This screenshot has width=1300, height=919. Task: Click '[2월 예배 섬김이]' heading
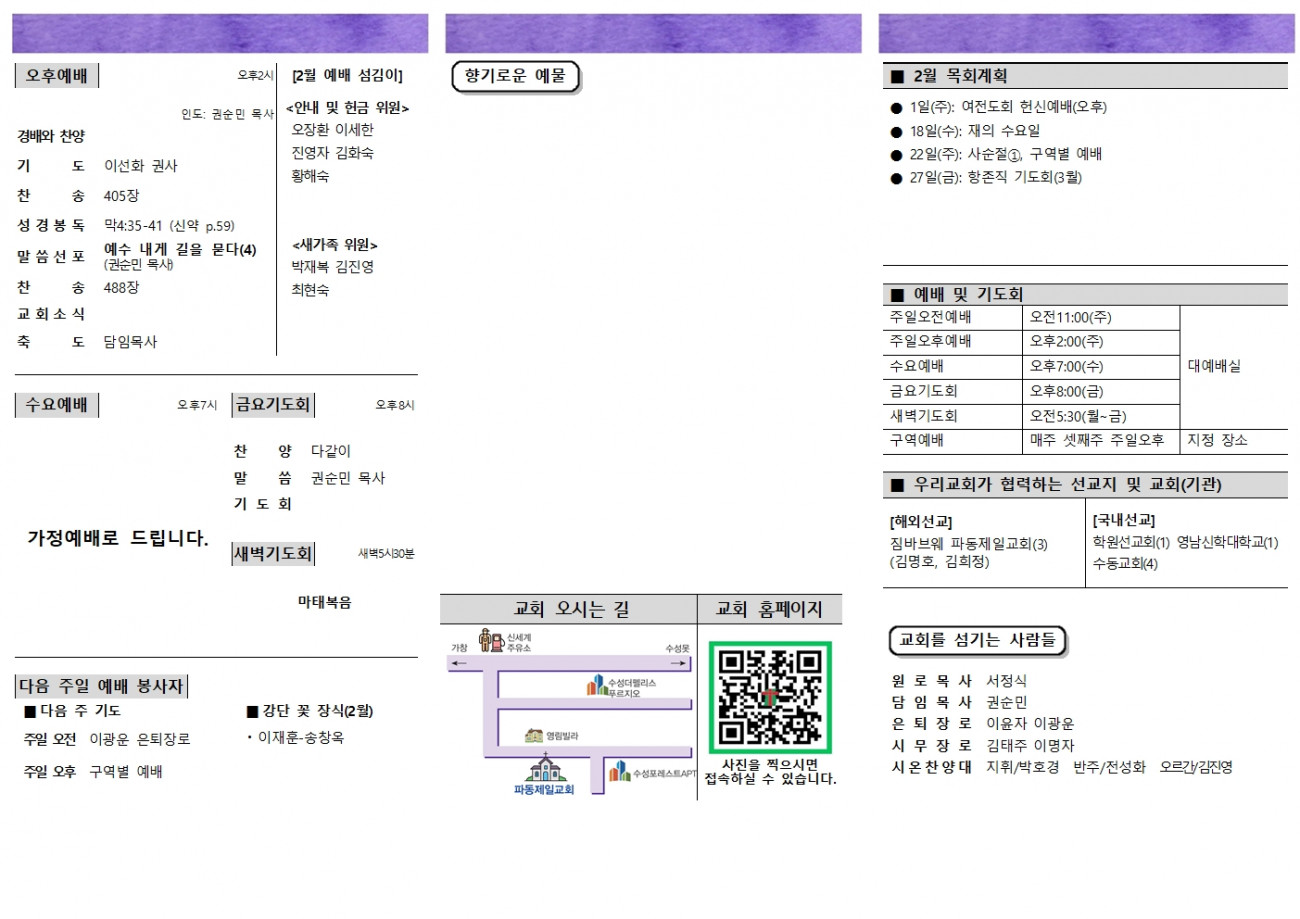347,75
